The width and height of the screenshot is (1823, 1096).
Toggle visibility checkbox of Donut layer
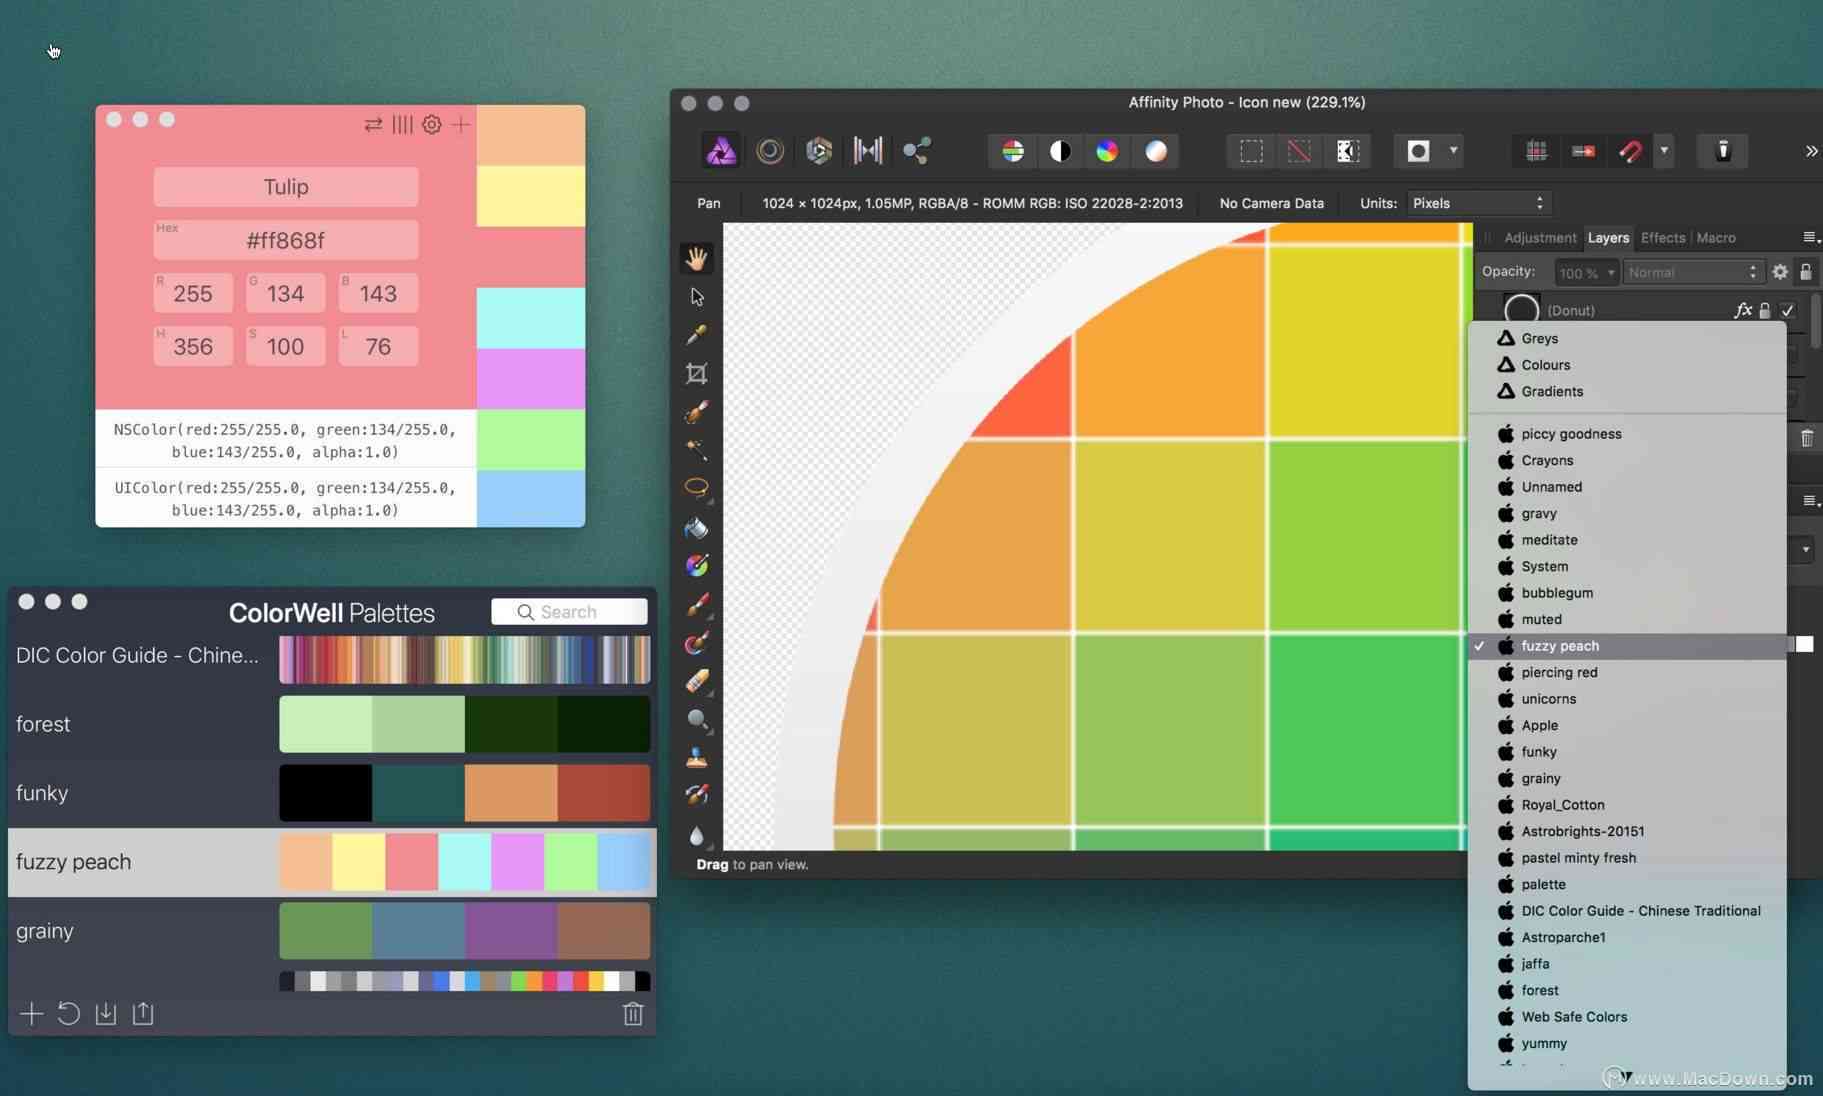click(x=1787, y=310)
